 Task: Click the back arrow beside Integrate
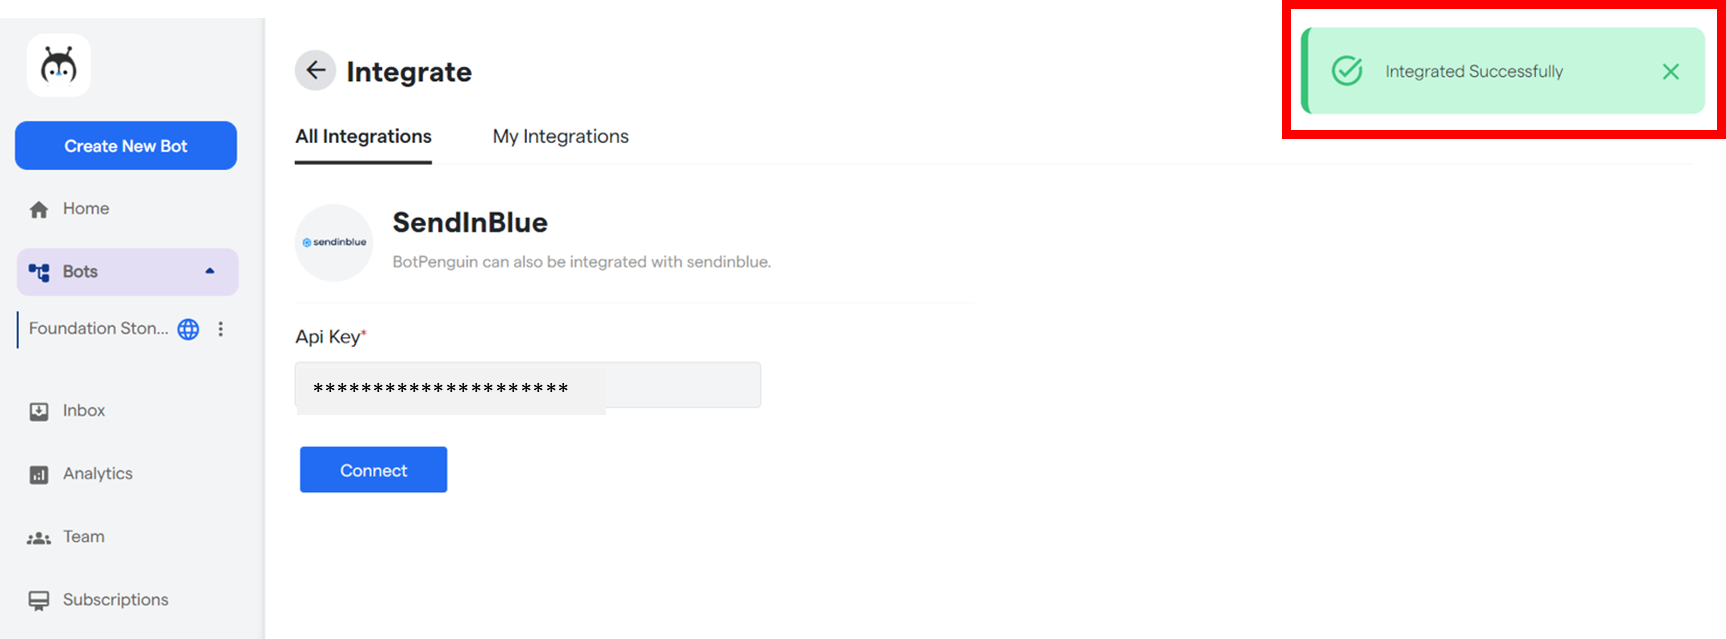315,71
